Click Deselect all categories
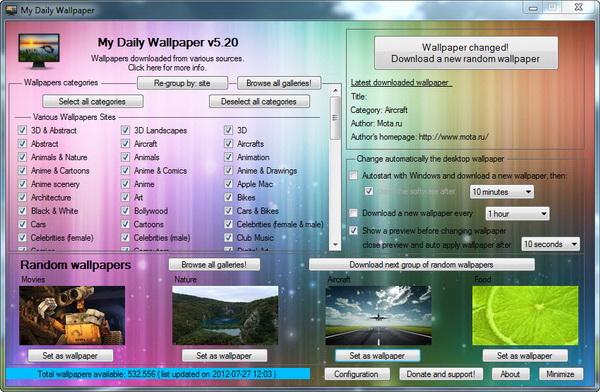This screenshot has height=392, width=600. click(x=259, y=101)
